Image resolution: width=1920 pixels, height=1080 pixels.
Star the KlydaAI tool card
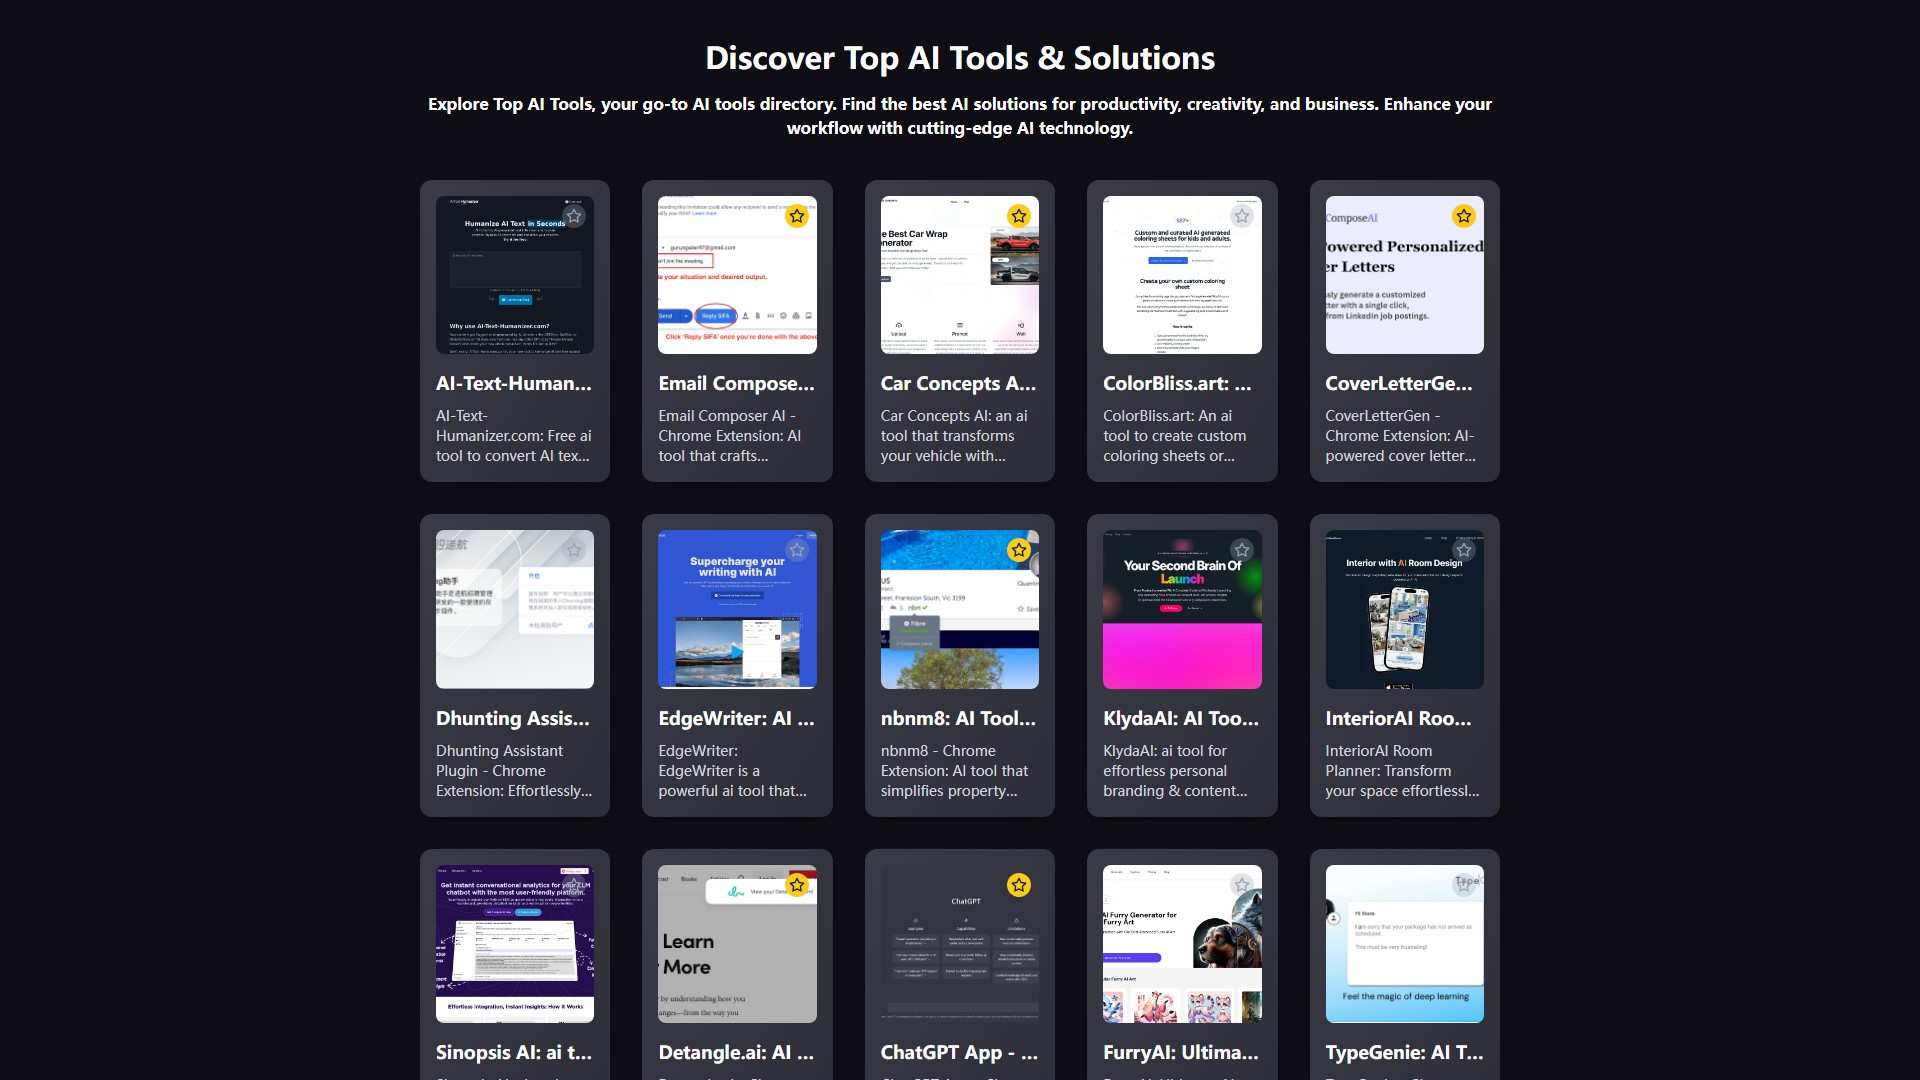pos(1241,550)
